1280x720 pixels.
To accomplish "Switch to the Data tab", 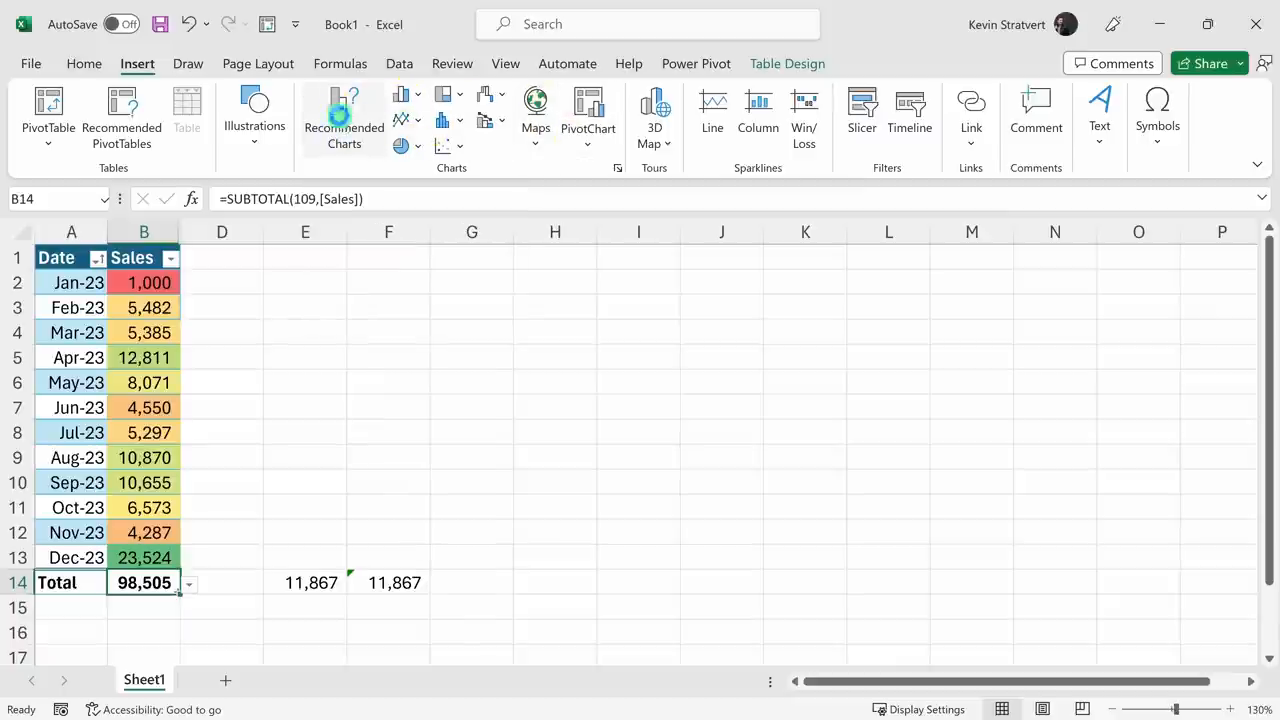I will (x=399, y=63).
